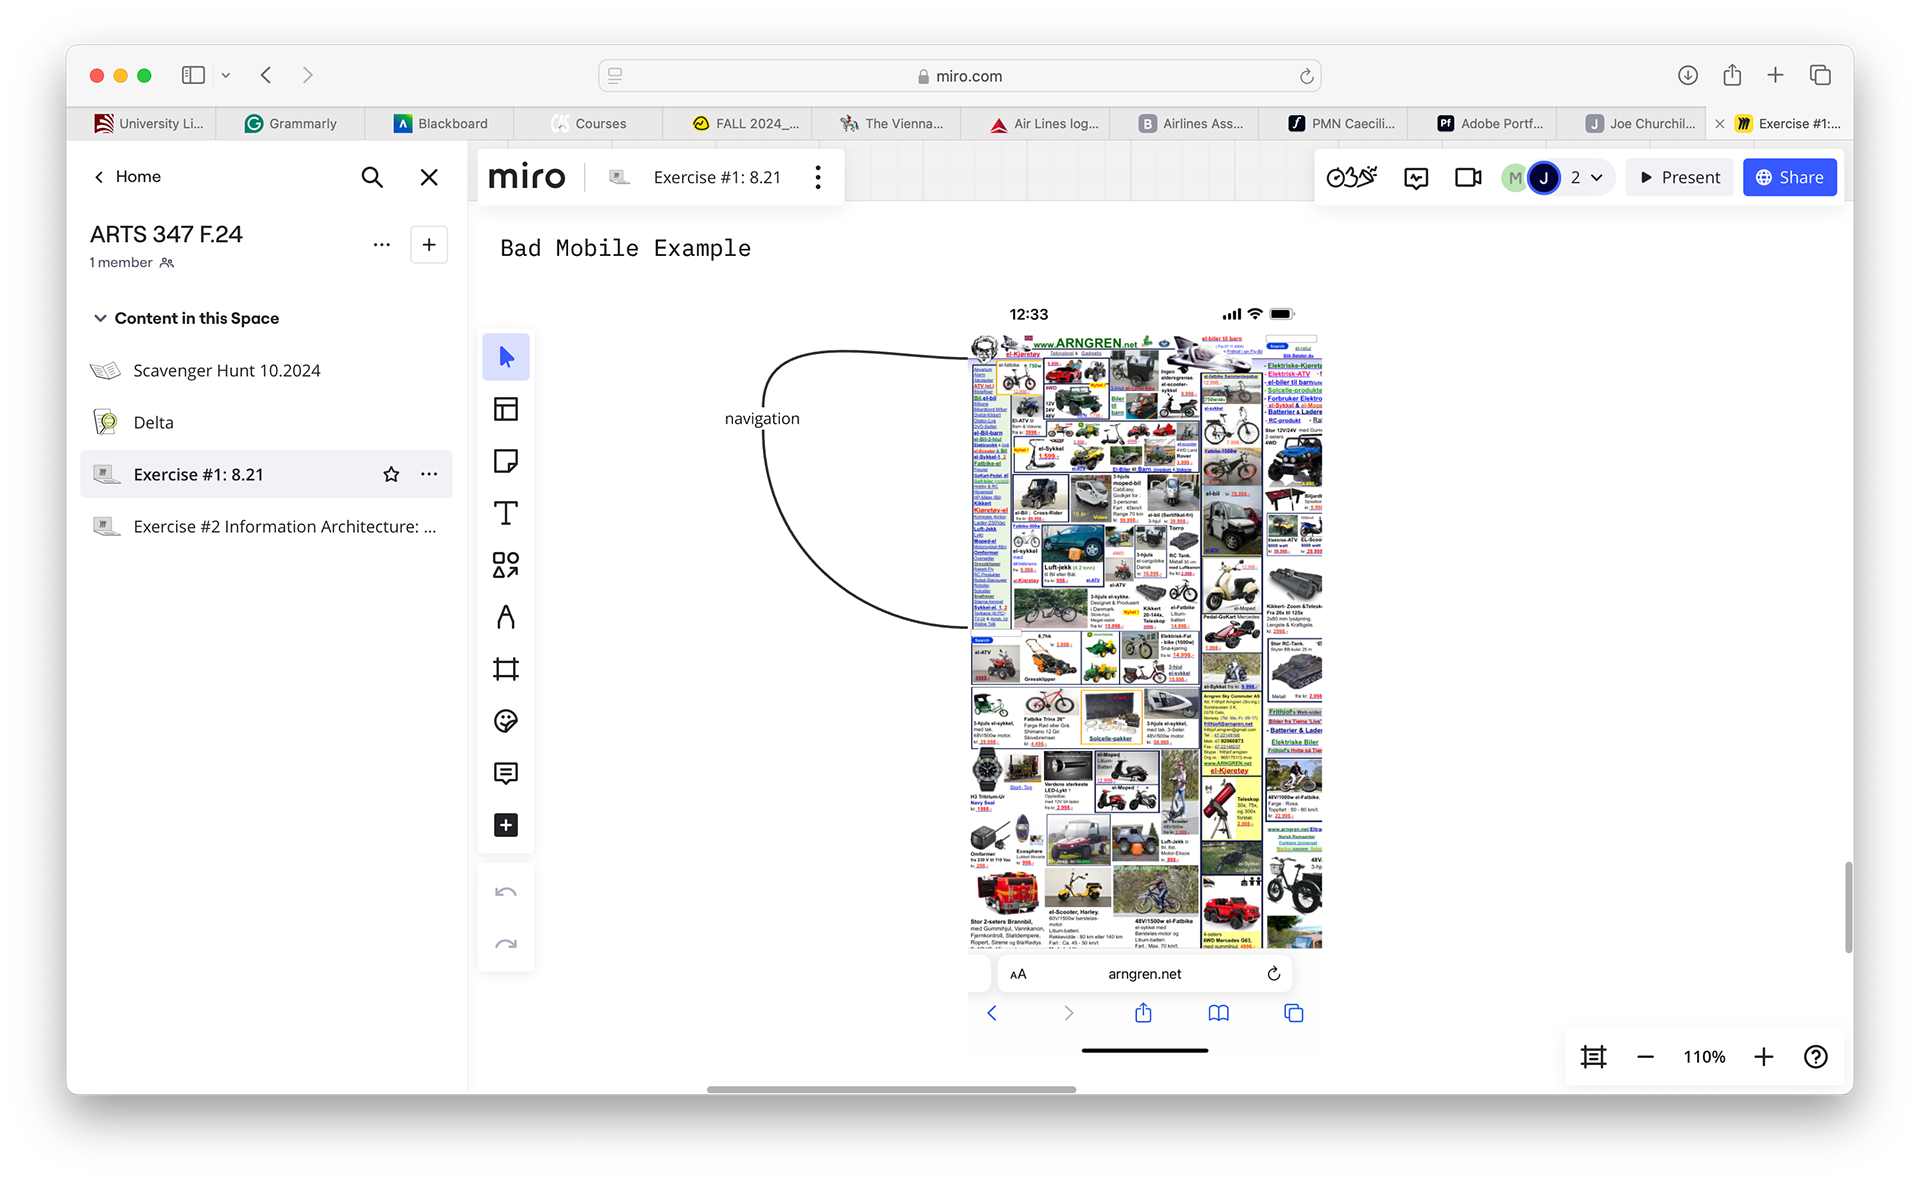Zoom out of the board
Viewport: 1920px width, 1182px height.
(x=1645, y=1057)
